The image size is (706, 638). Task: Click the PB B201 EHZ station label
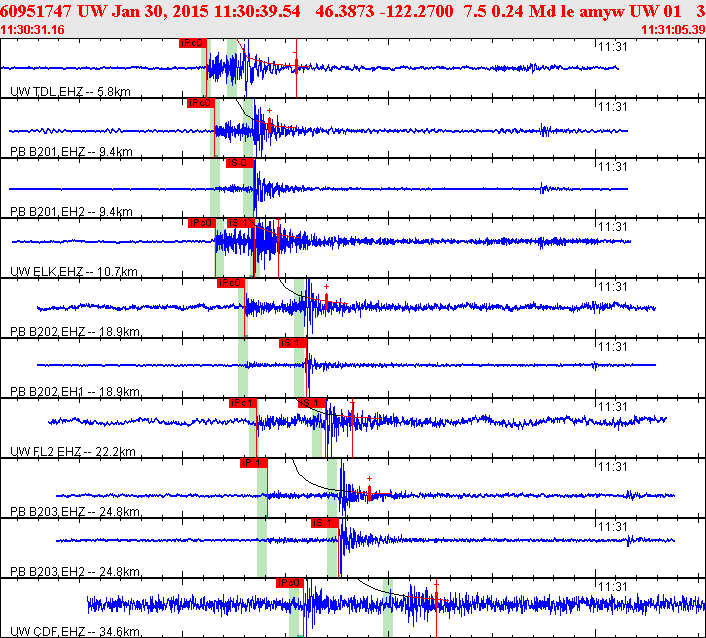click(71, 151)
